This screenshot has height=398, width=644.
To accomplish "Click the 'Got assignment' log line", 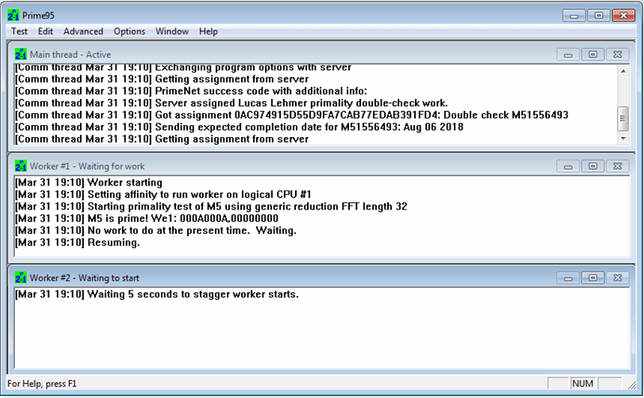I will tap(292, 115).
